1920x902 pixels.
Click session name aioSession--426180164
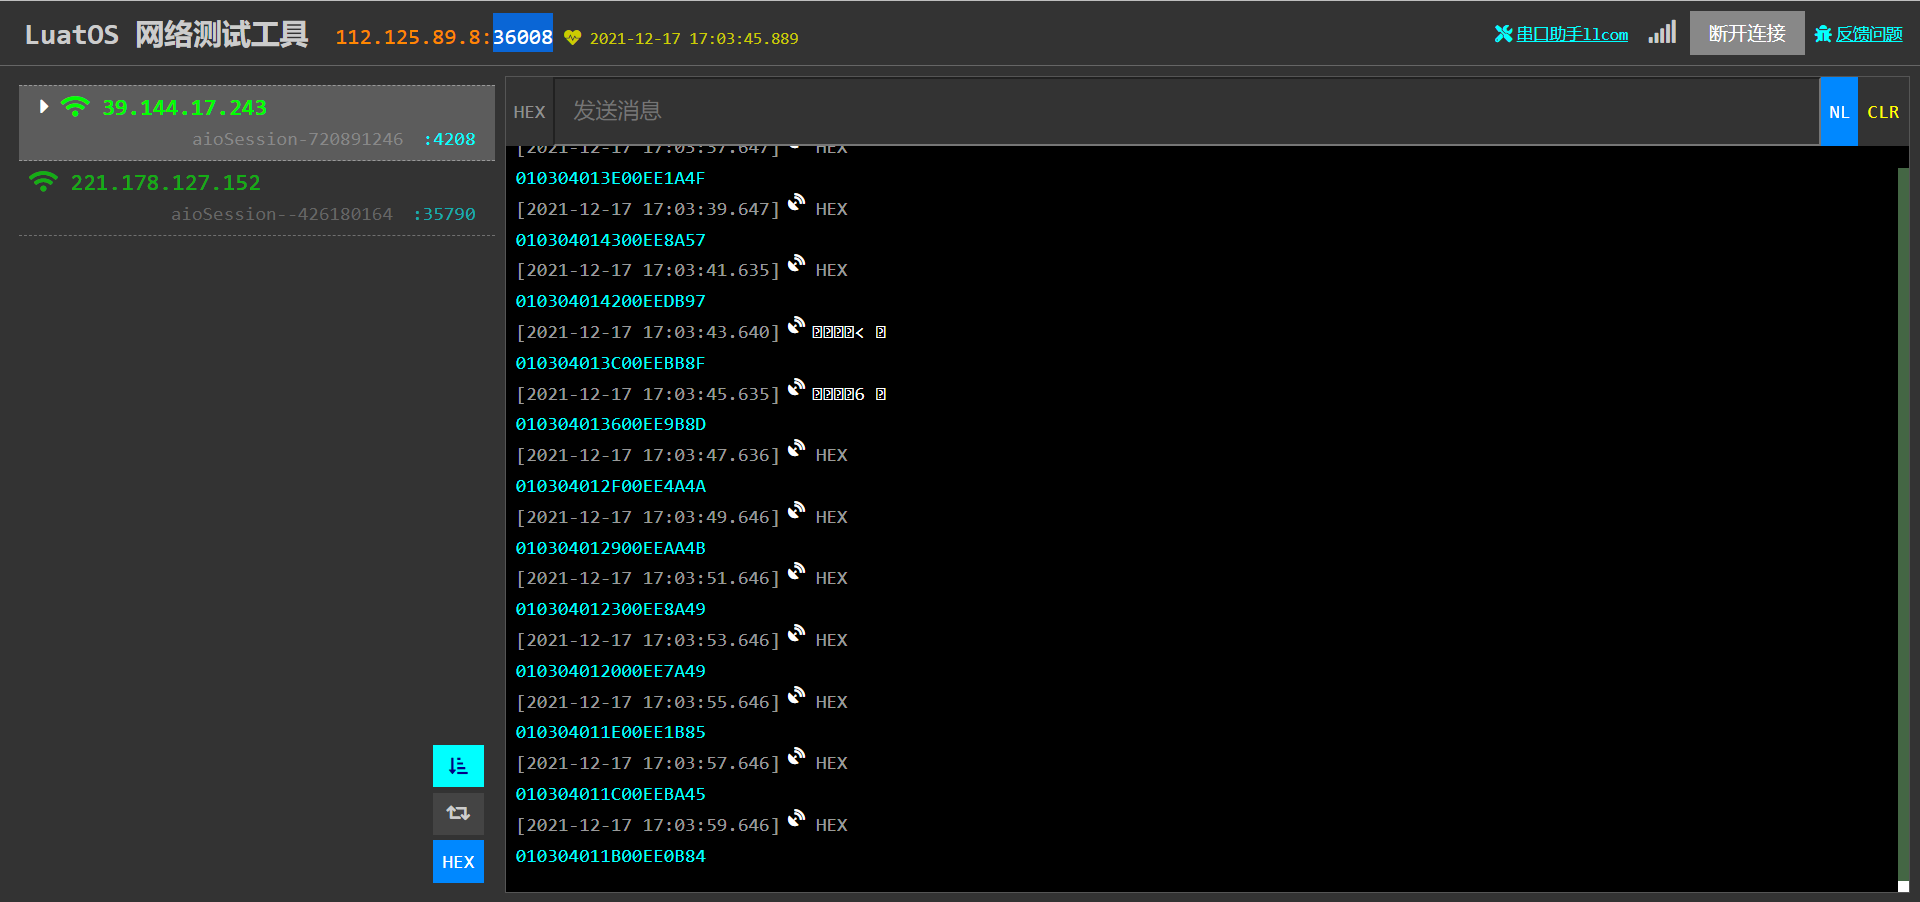pyautogui.click(x=282, y=214)
